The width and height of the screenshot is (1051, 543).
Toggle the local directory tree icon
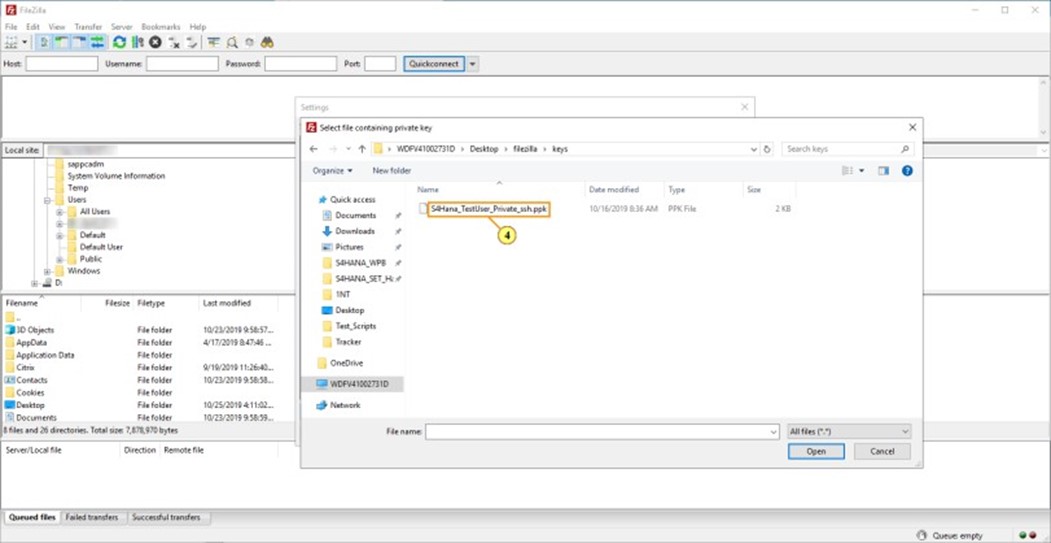62,43
